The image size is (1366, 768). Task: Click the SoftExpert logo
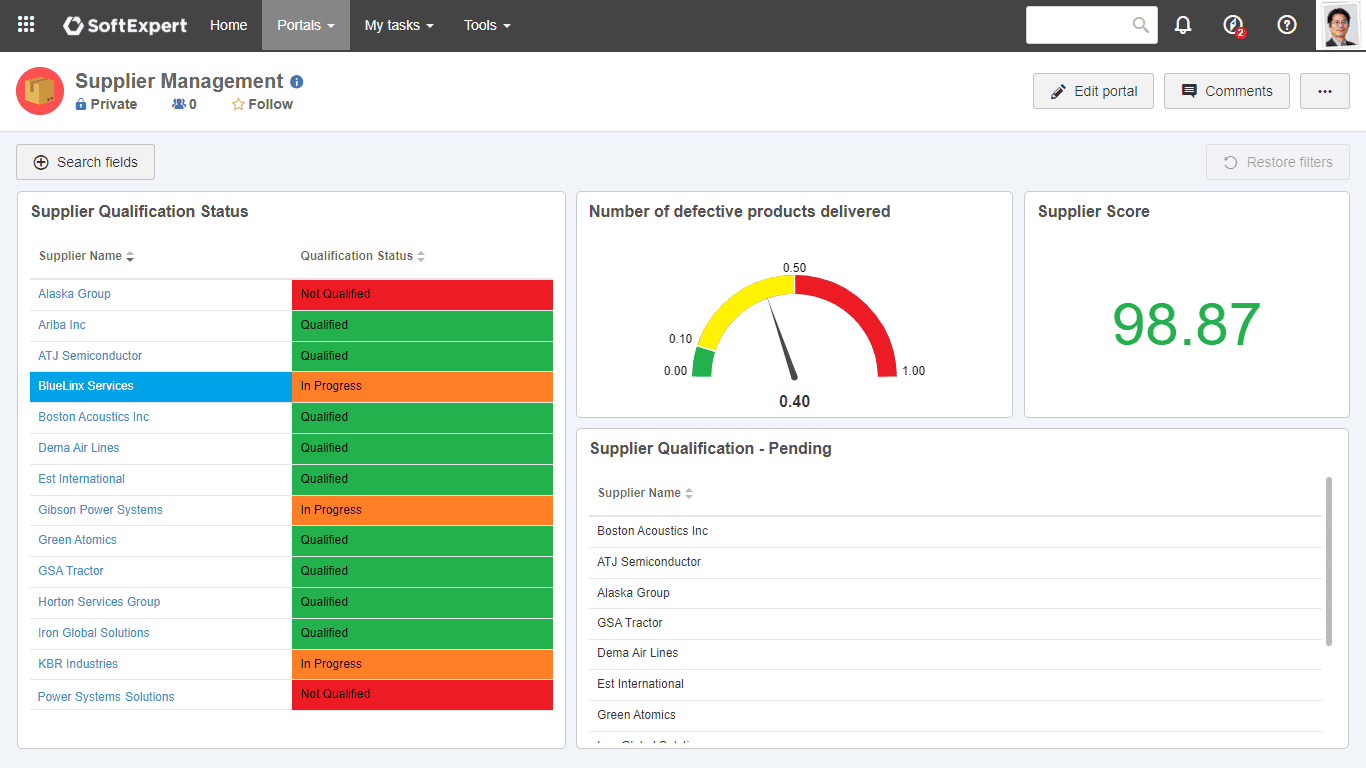coord(124,25)
